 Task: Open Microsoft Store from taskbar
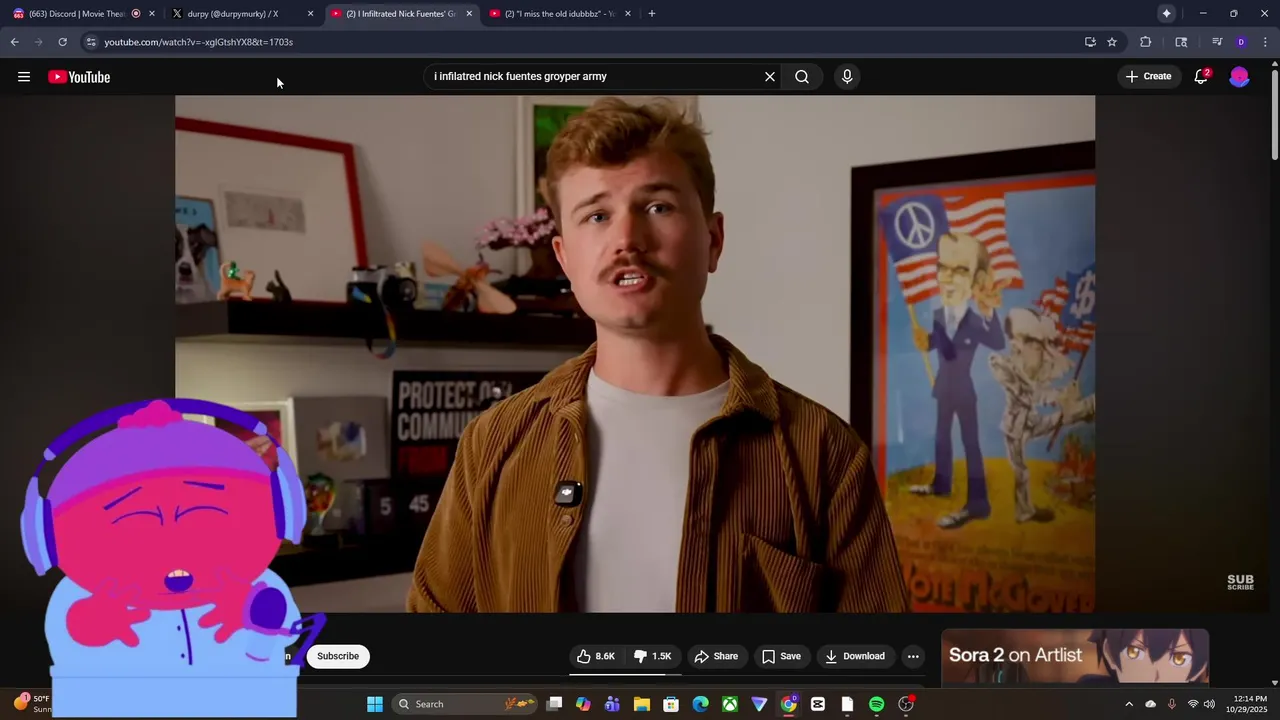pos(671,704)
